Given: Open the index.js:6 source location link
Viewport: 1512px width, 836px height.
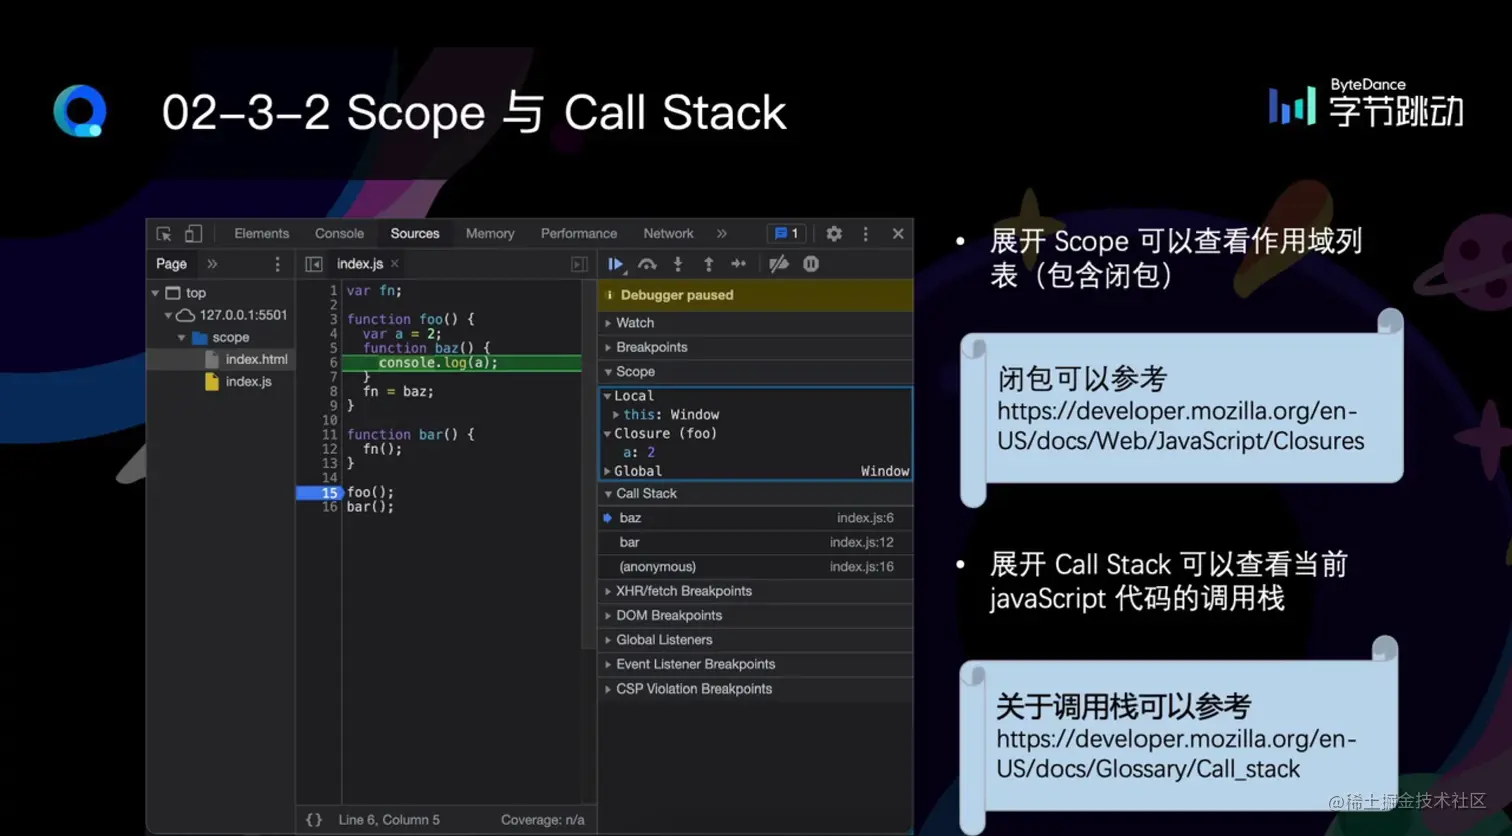Looking at the screenshot, I should click(x=865, y=518).
